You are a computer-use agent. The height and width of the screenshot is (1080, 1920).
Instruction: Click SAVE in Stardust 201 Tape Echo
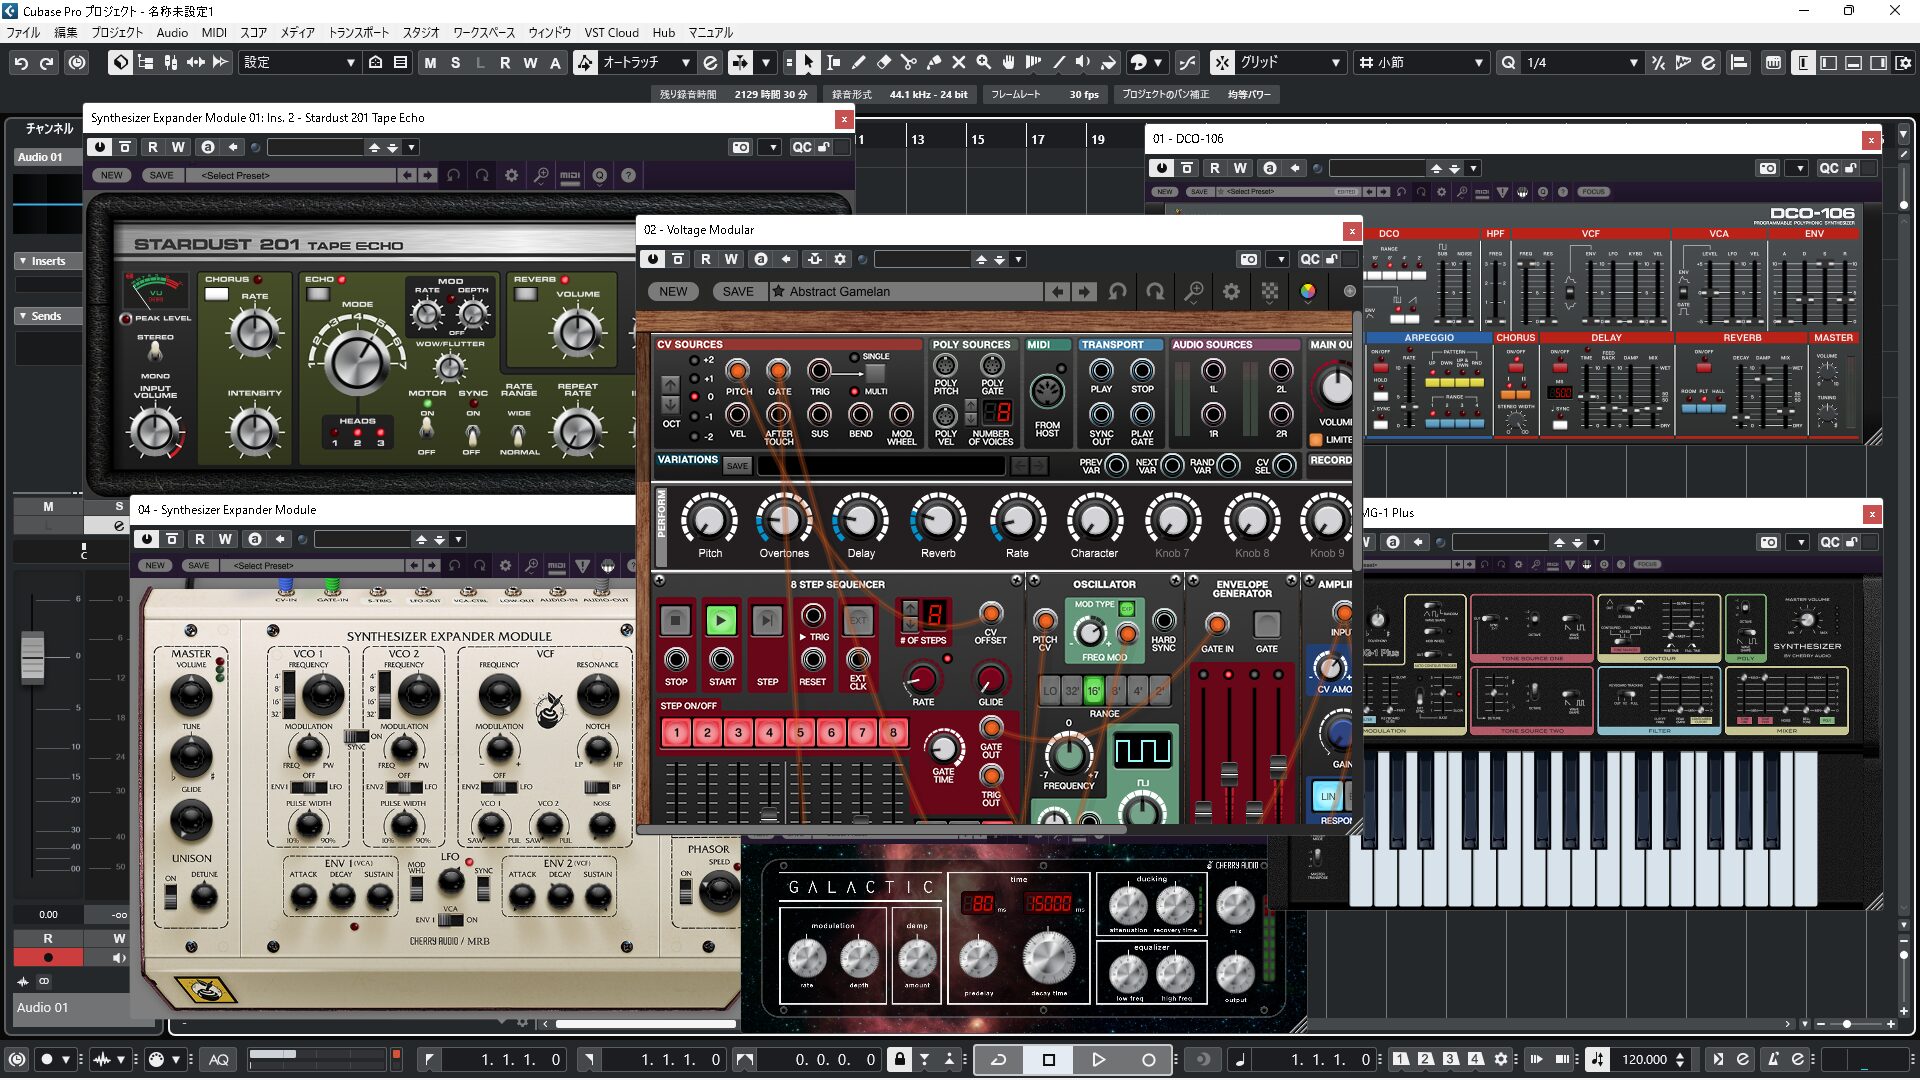161,175
